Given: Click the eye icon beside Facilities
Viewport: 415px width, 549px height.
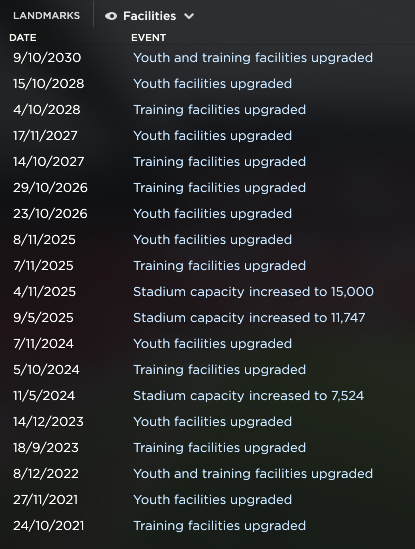Looking at the screenshot, I should [111, 16].
